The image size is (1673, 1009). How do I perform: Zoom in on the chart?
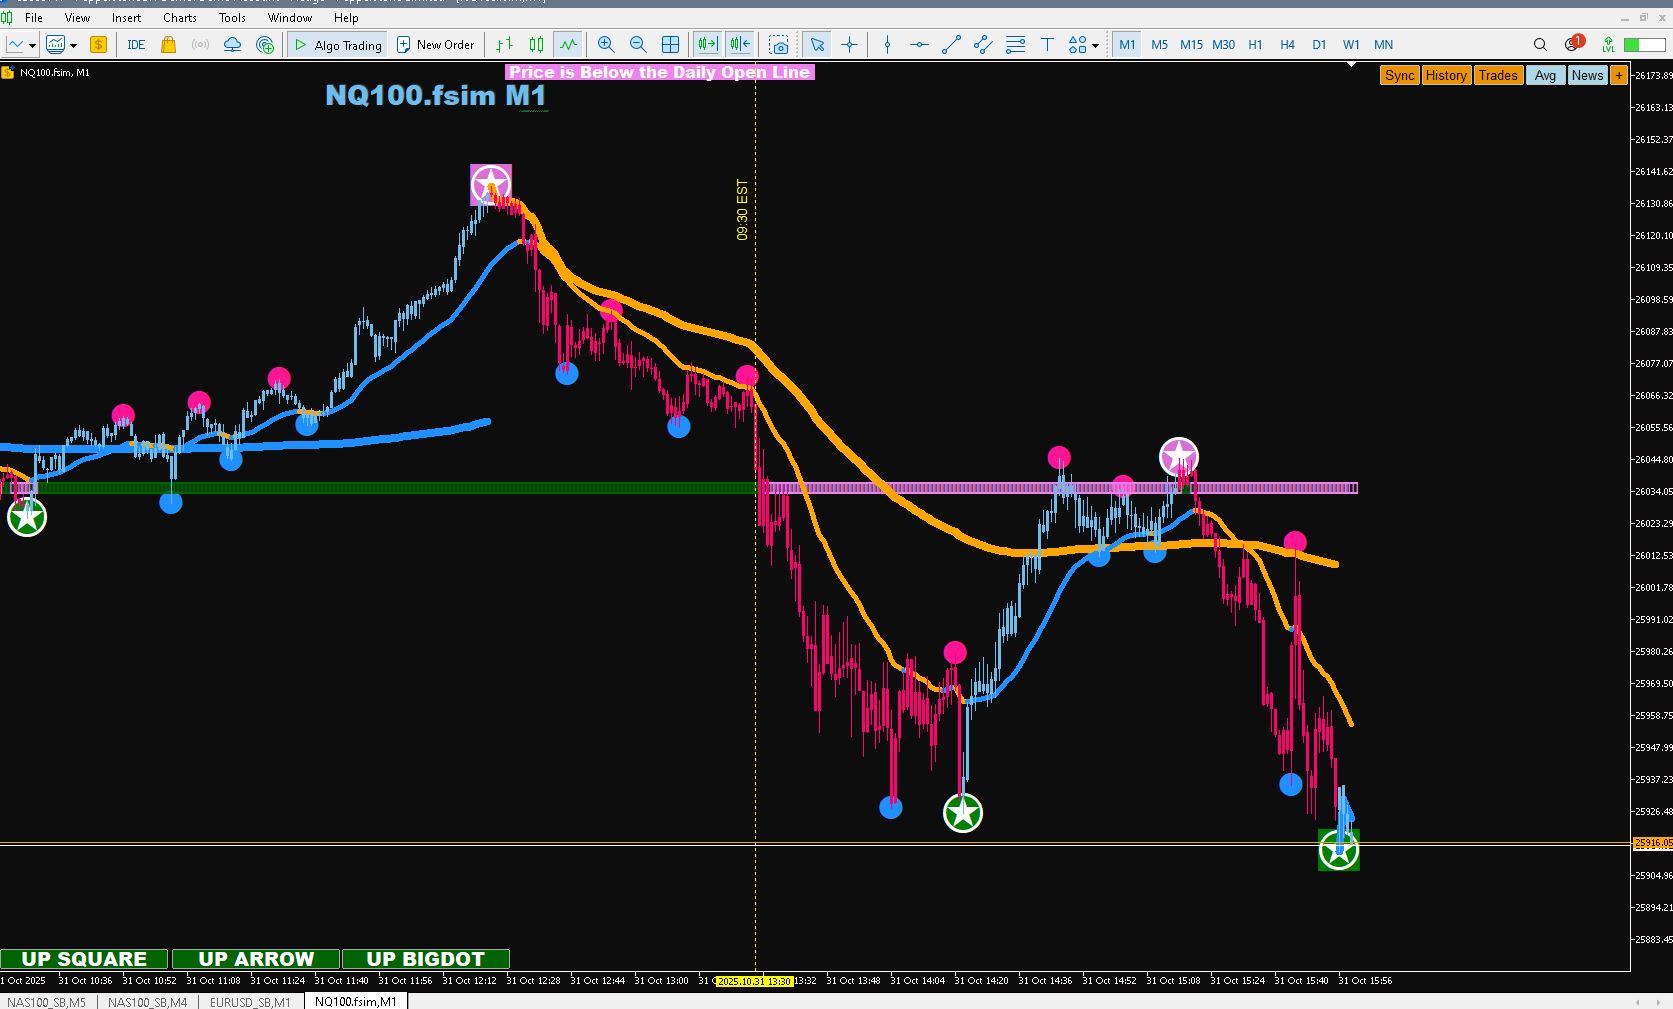606,45
